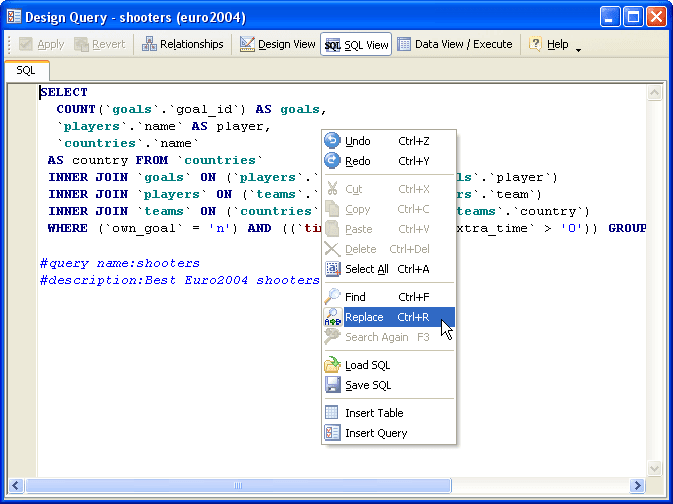Choose Replace Ctrl+R menu entry

(x=388, y=317)
